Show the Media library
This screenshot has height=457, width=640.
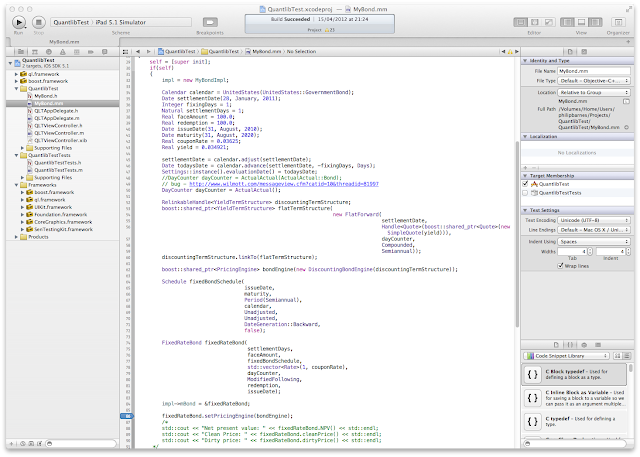pos(598,345)
